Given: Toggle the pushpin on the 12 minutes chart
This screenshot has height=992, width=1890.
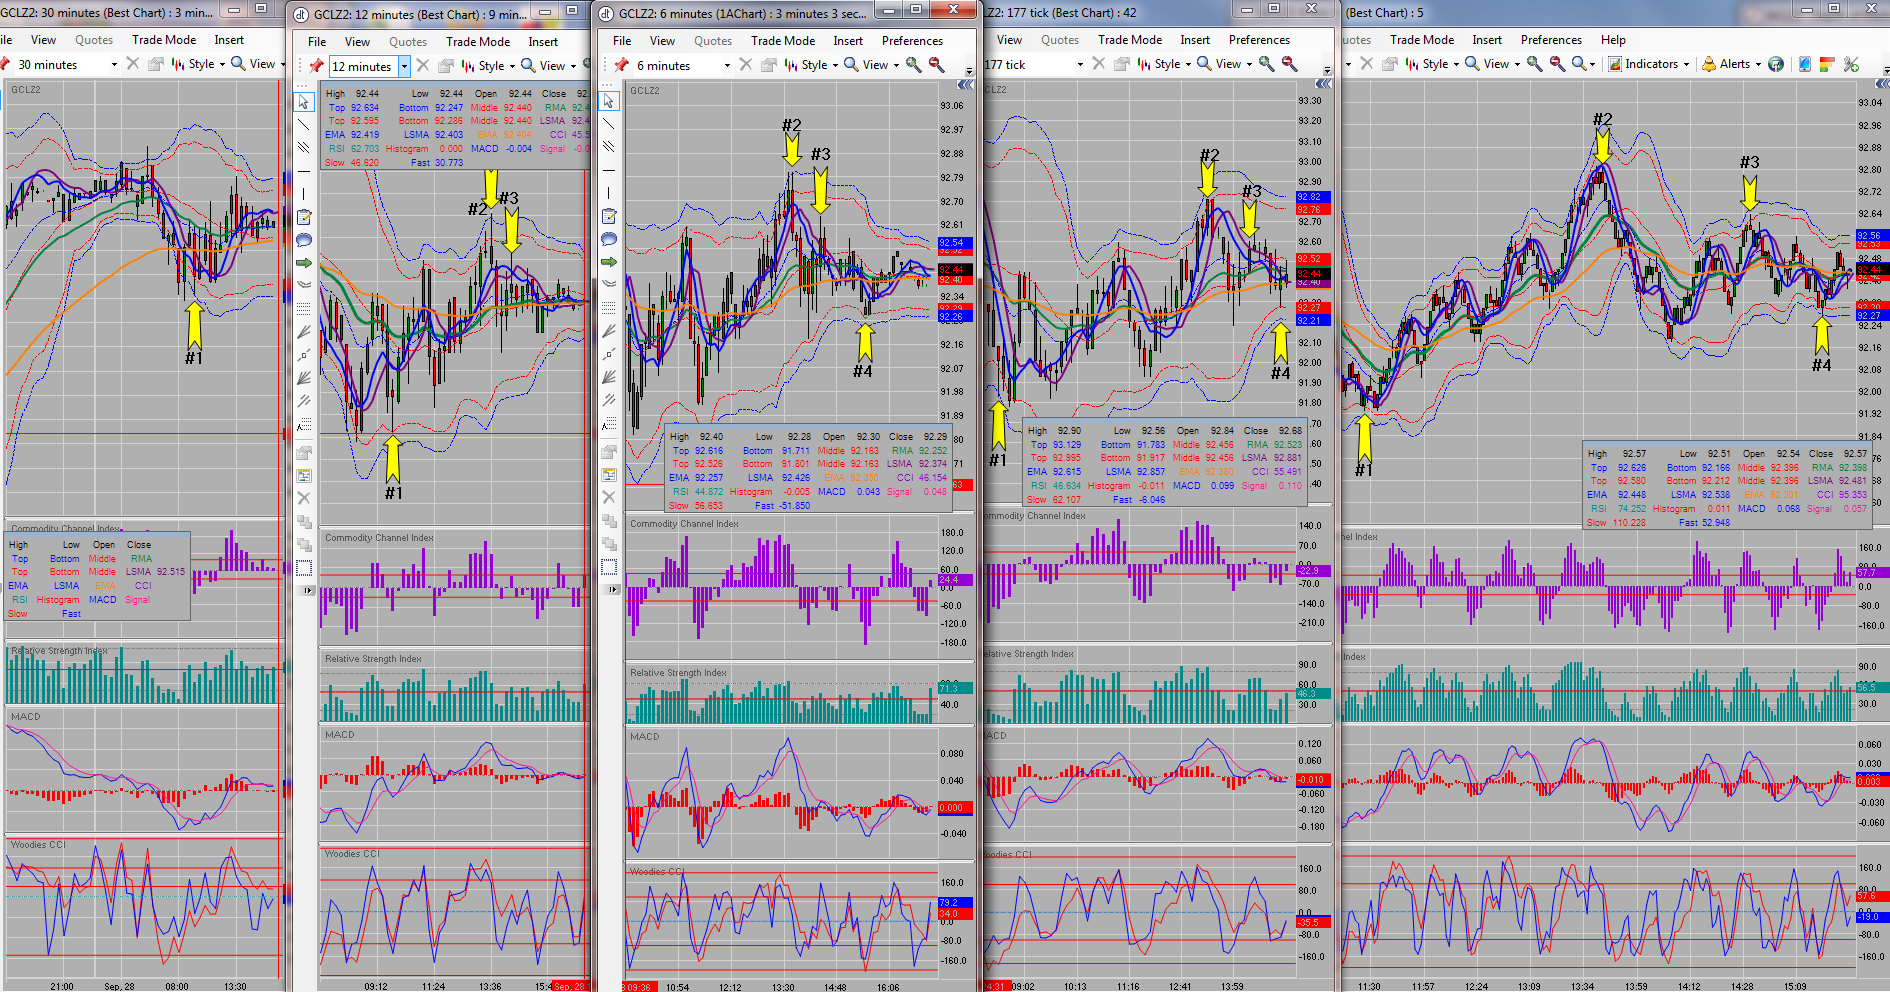Looking at the screenshot, I should [x=316, y=66].
